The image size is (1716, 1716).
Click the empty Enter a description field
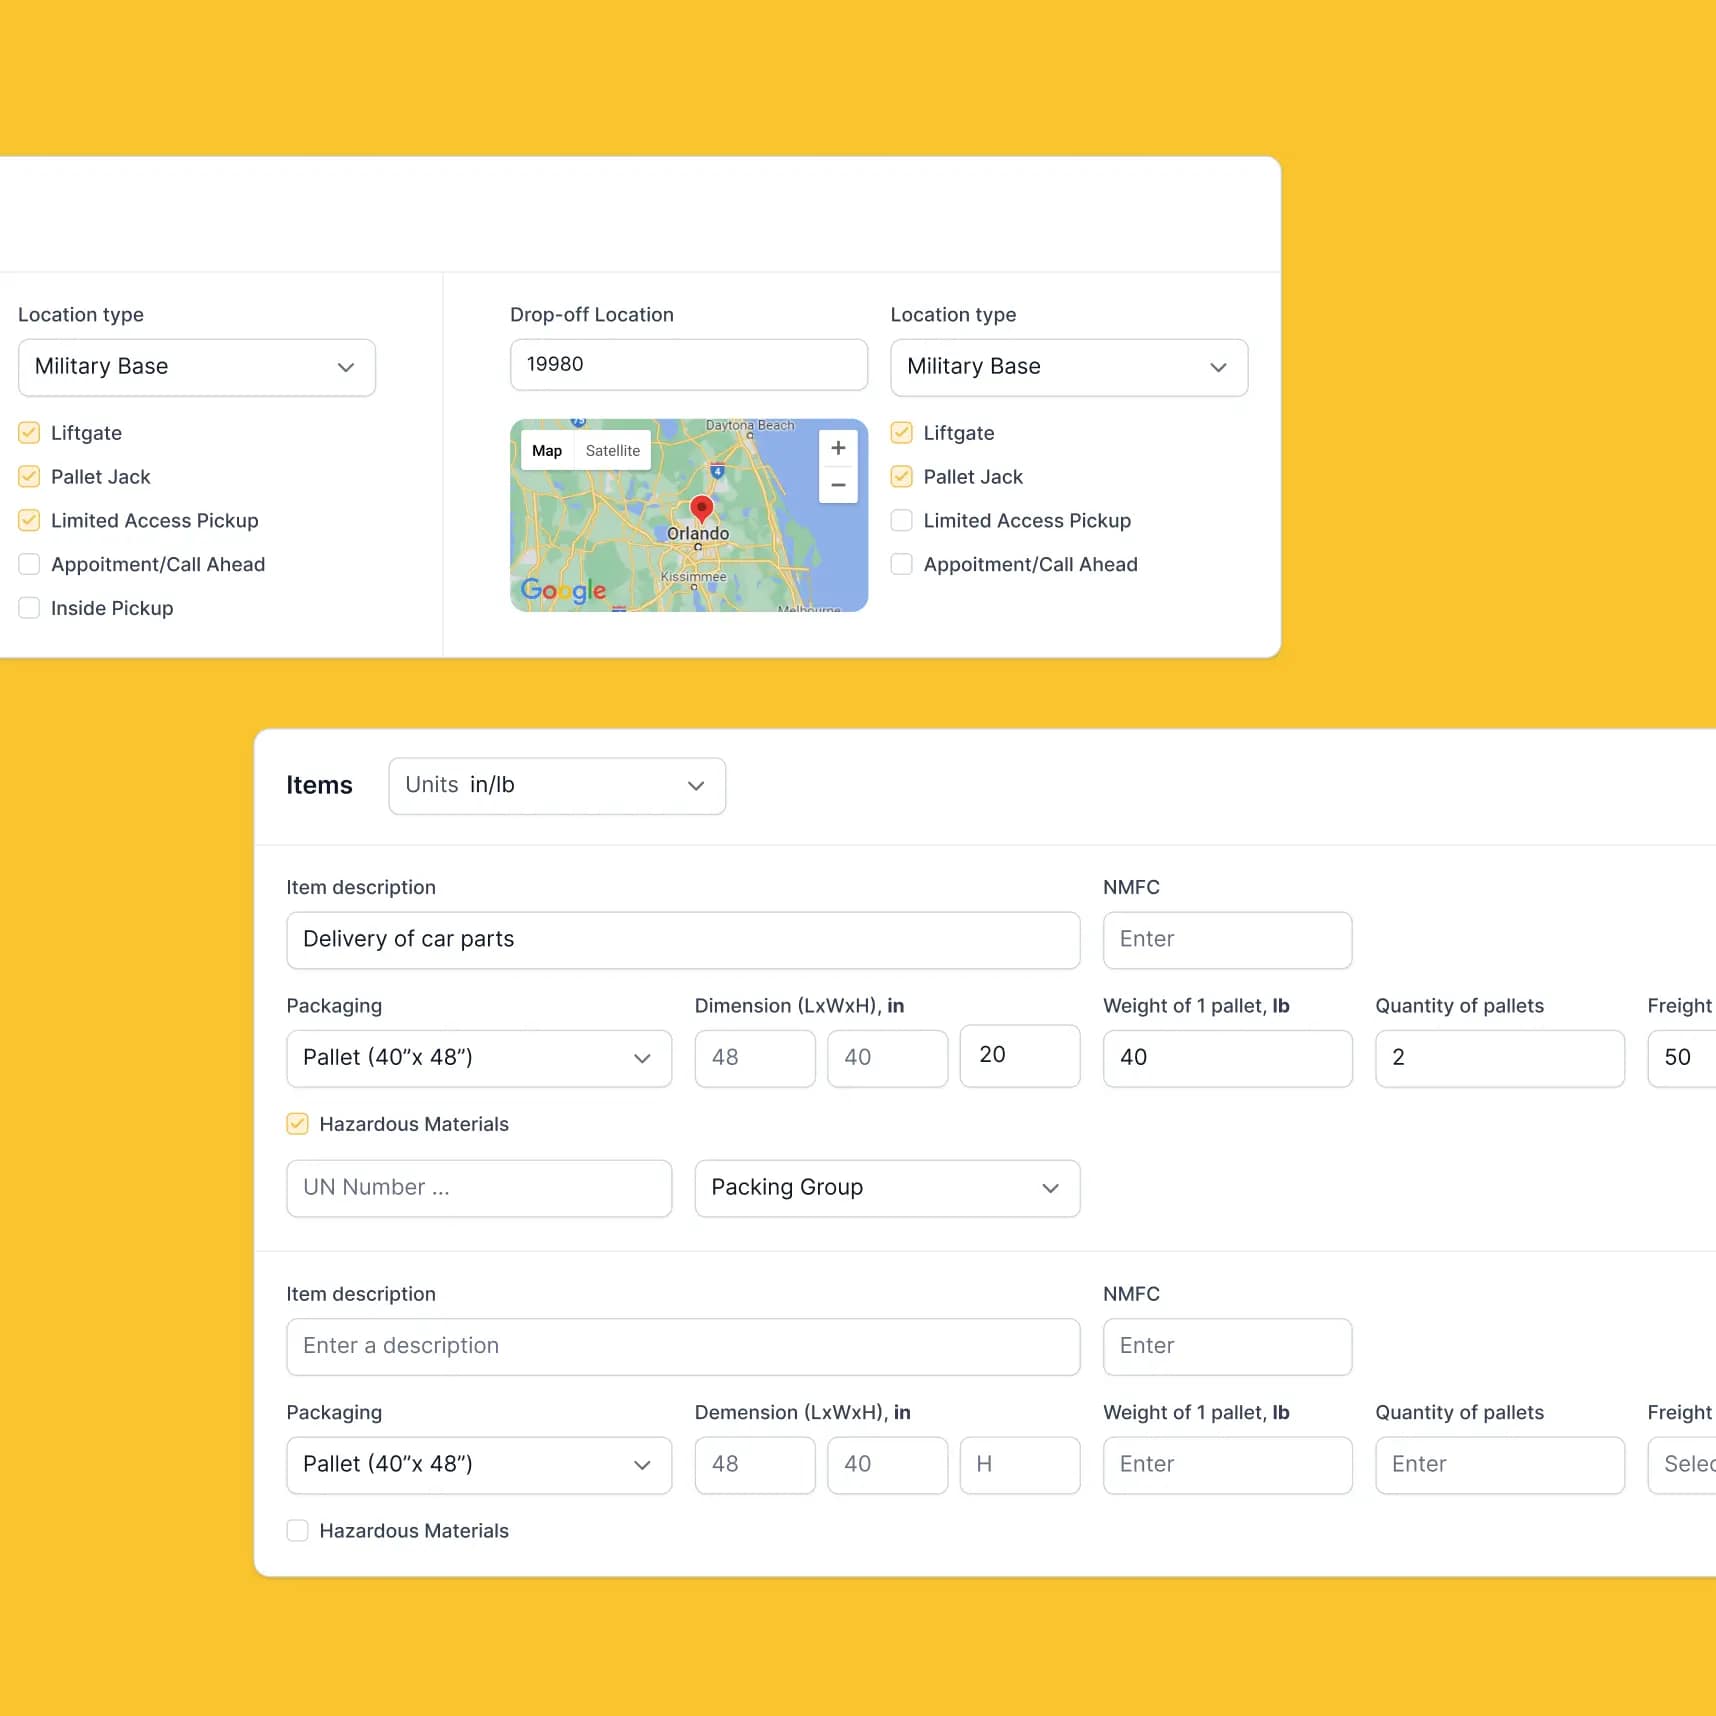683,1346
